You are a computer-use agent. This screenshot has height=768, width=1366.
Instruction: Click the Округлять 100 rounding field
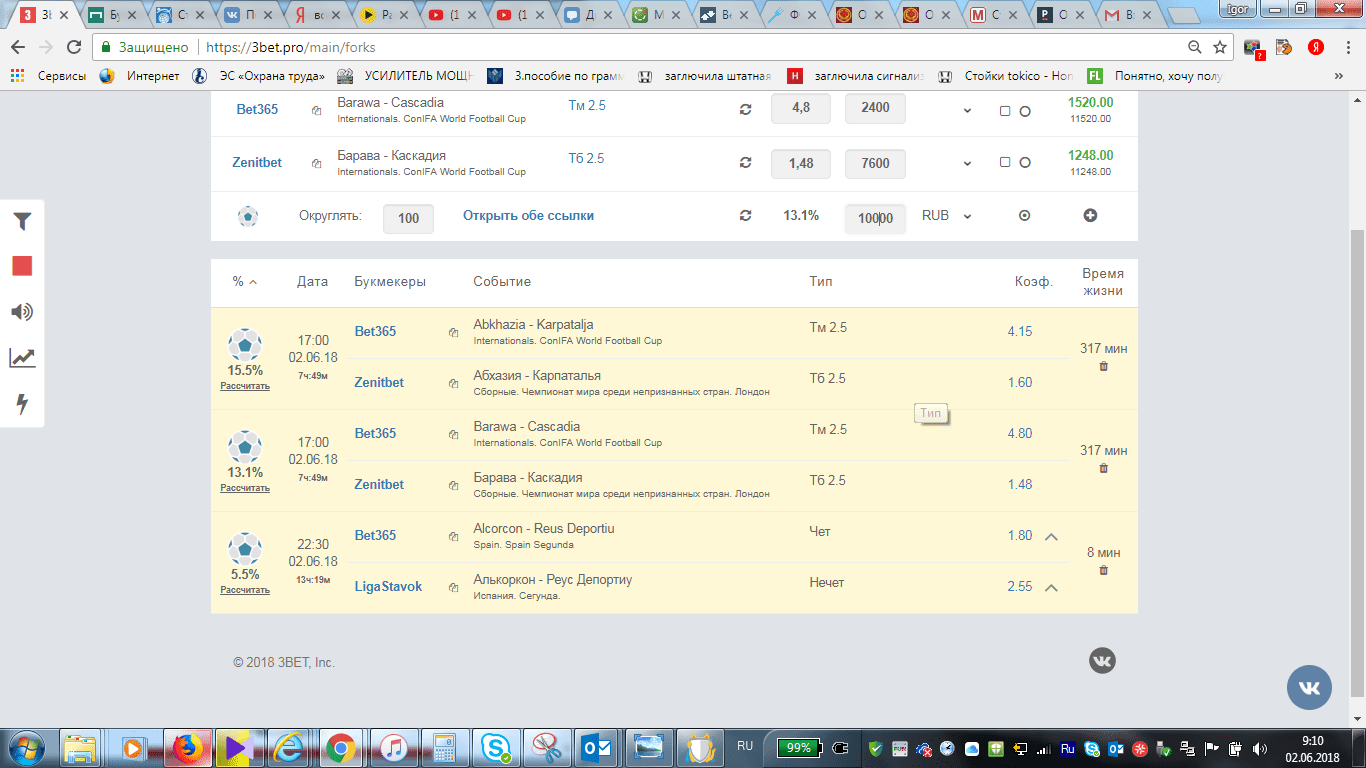[x=408, y=218]
